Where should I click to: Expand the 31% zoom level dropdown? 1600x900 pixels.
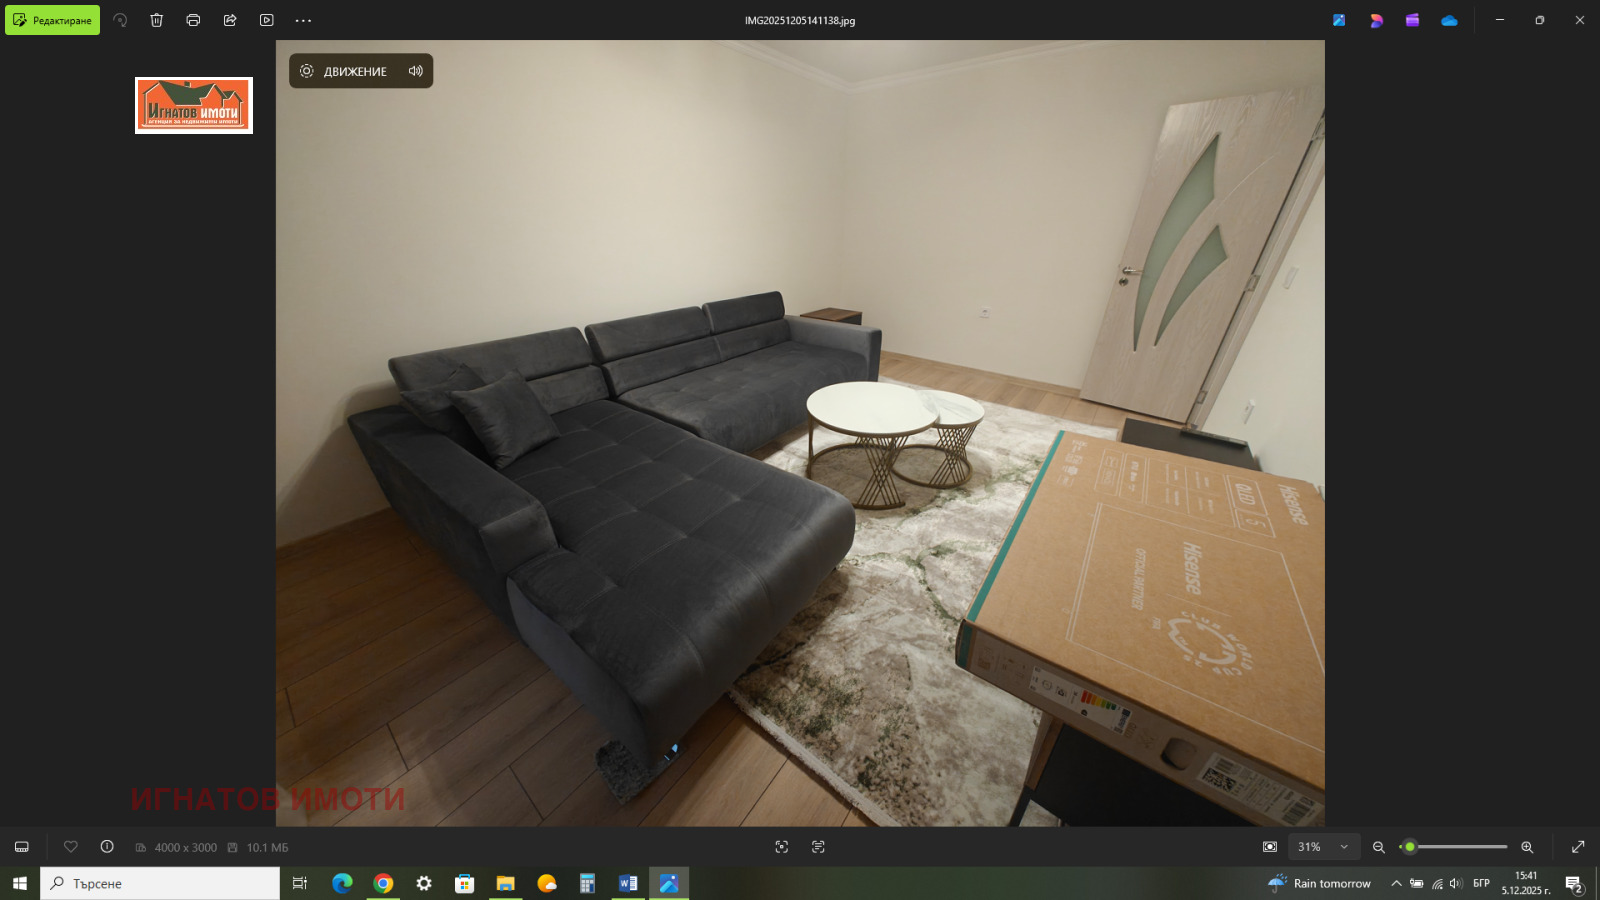(1344, 847)
